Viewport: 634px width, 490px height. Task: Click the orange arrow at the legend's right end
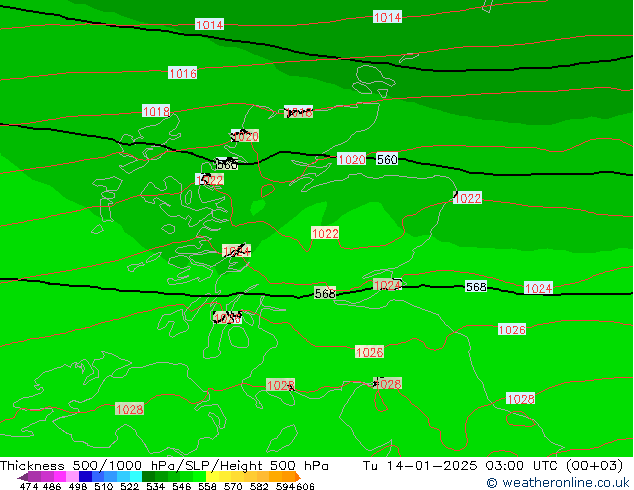[x=297, y=477]
